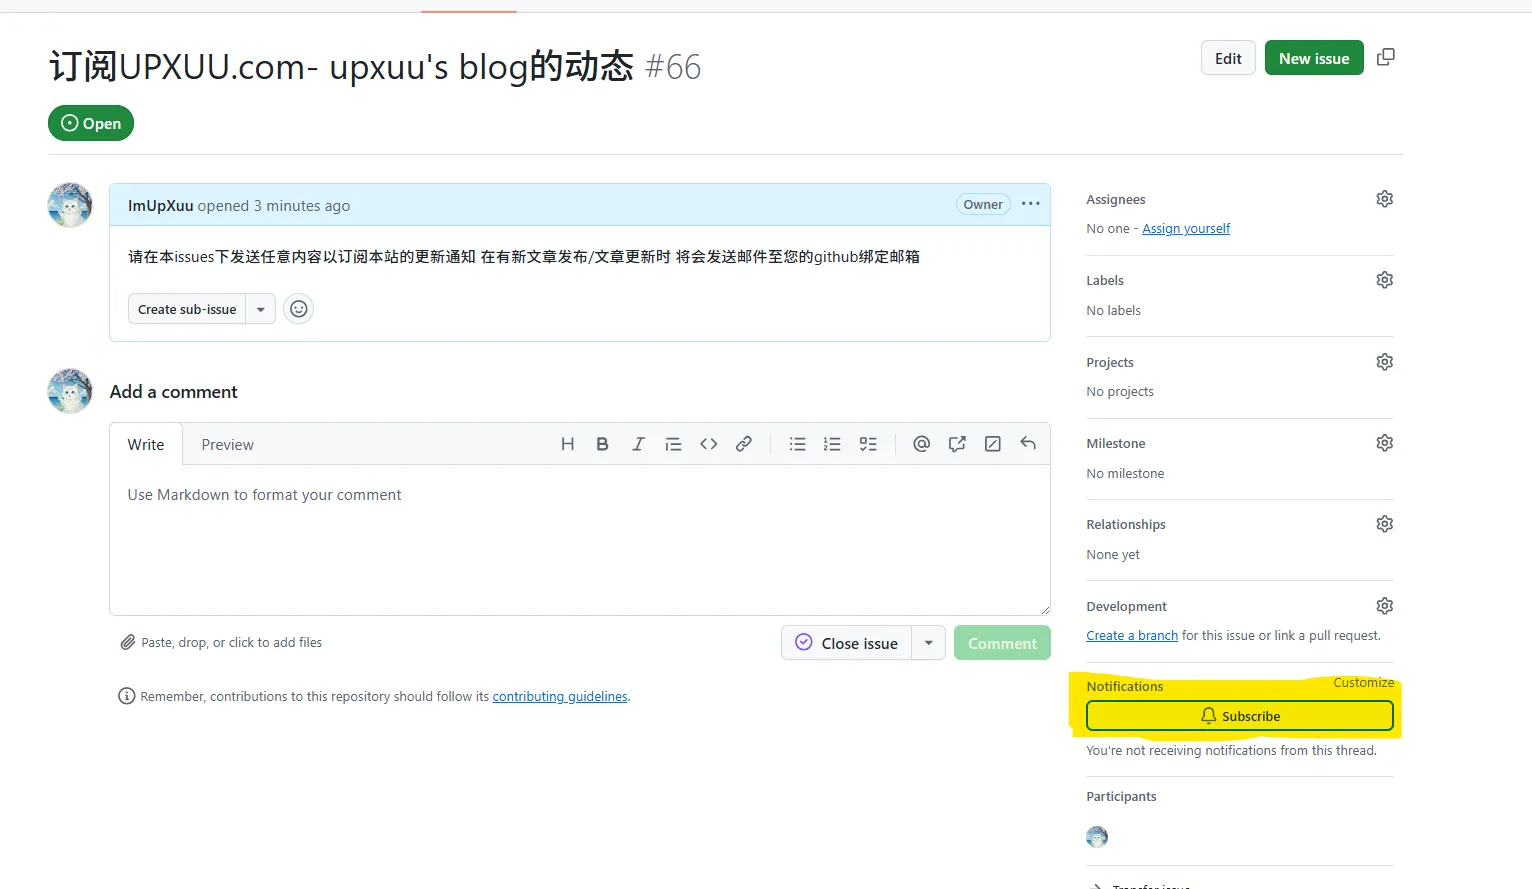Insert a heading with the H icon
This screenshot has width=1532, height=889.
click(567, 444)
